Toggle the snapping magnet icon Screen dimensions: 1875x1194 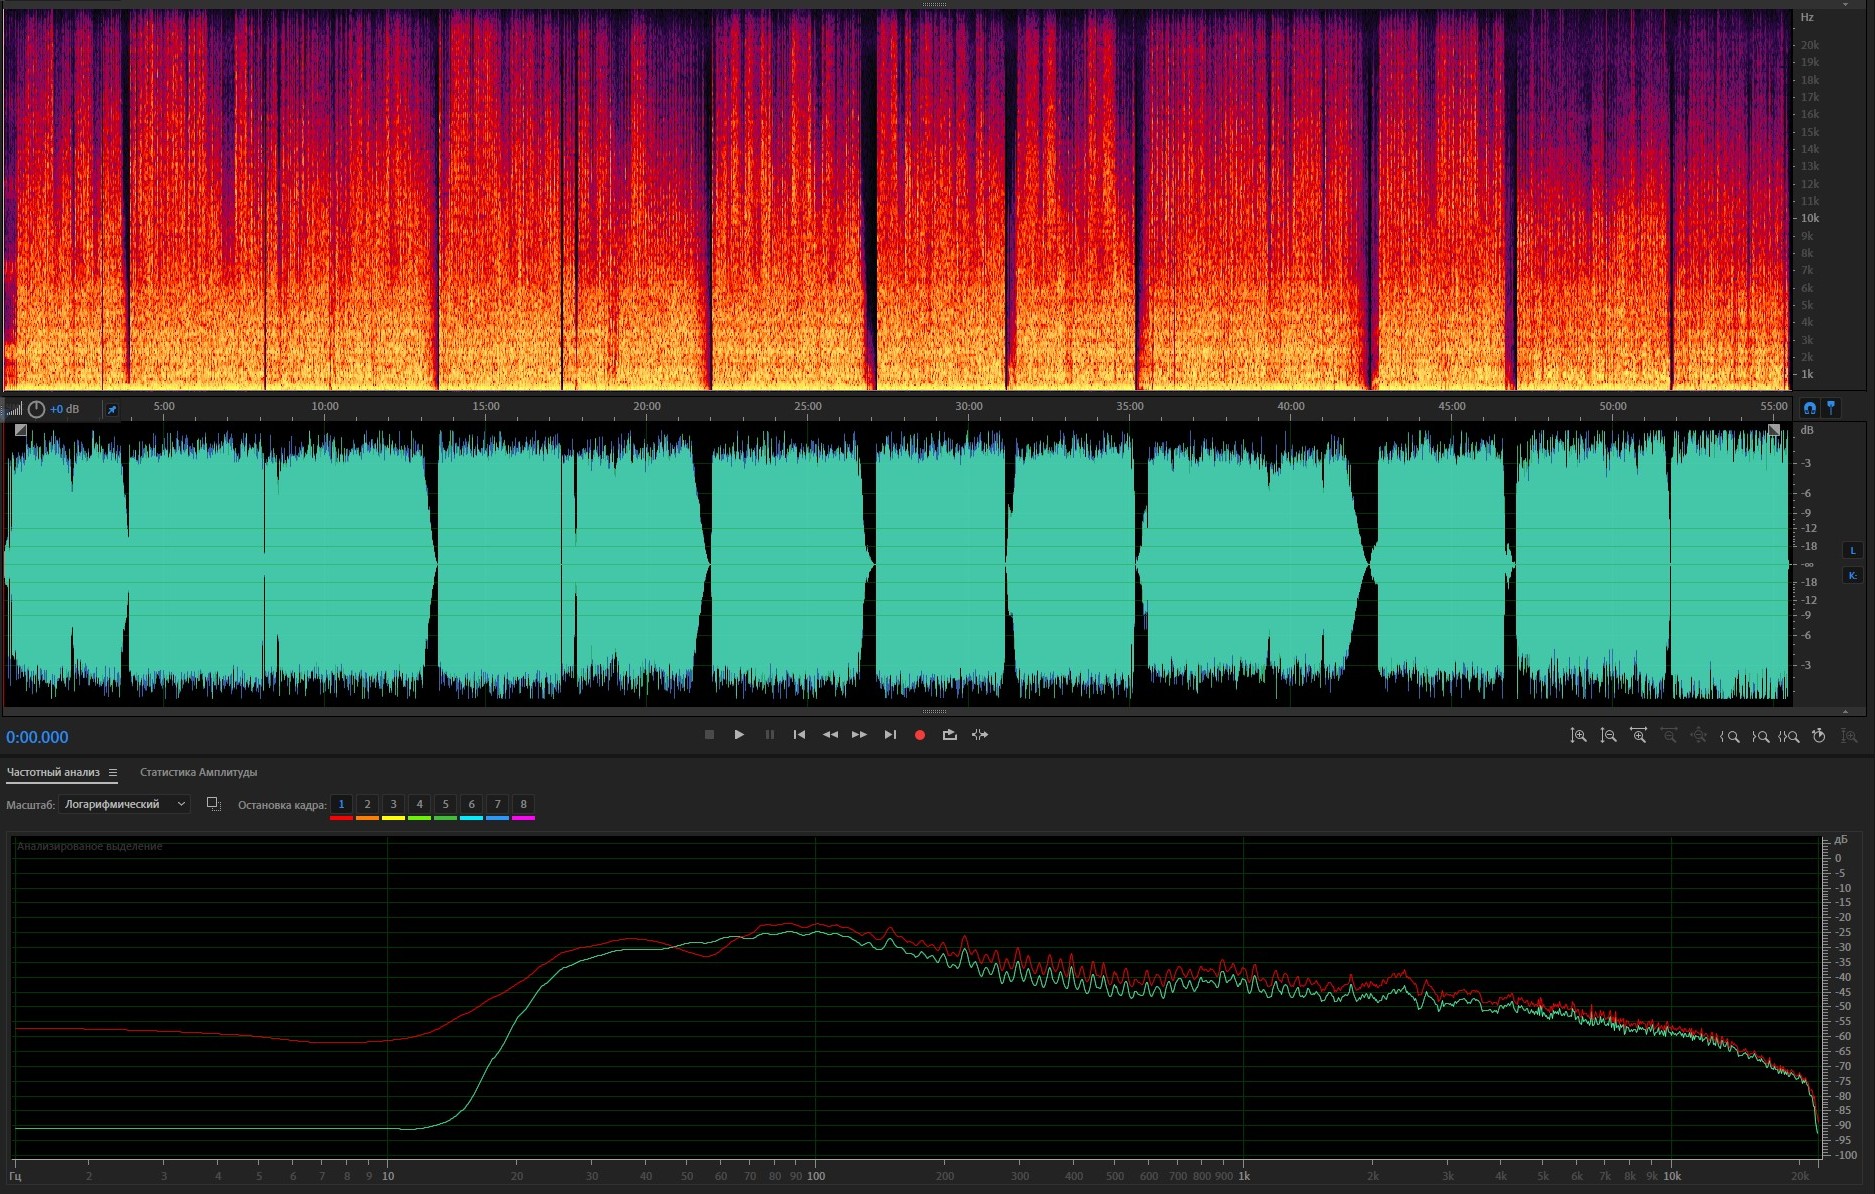click(1809, 408)
